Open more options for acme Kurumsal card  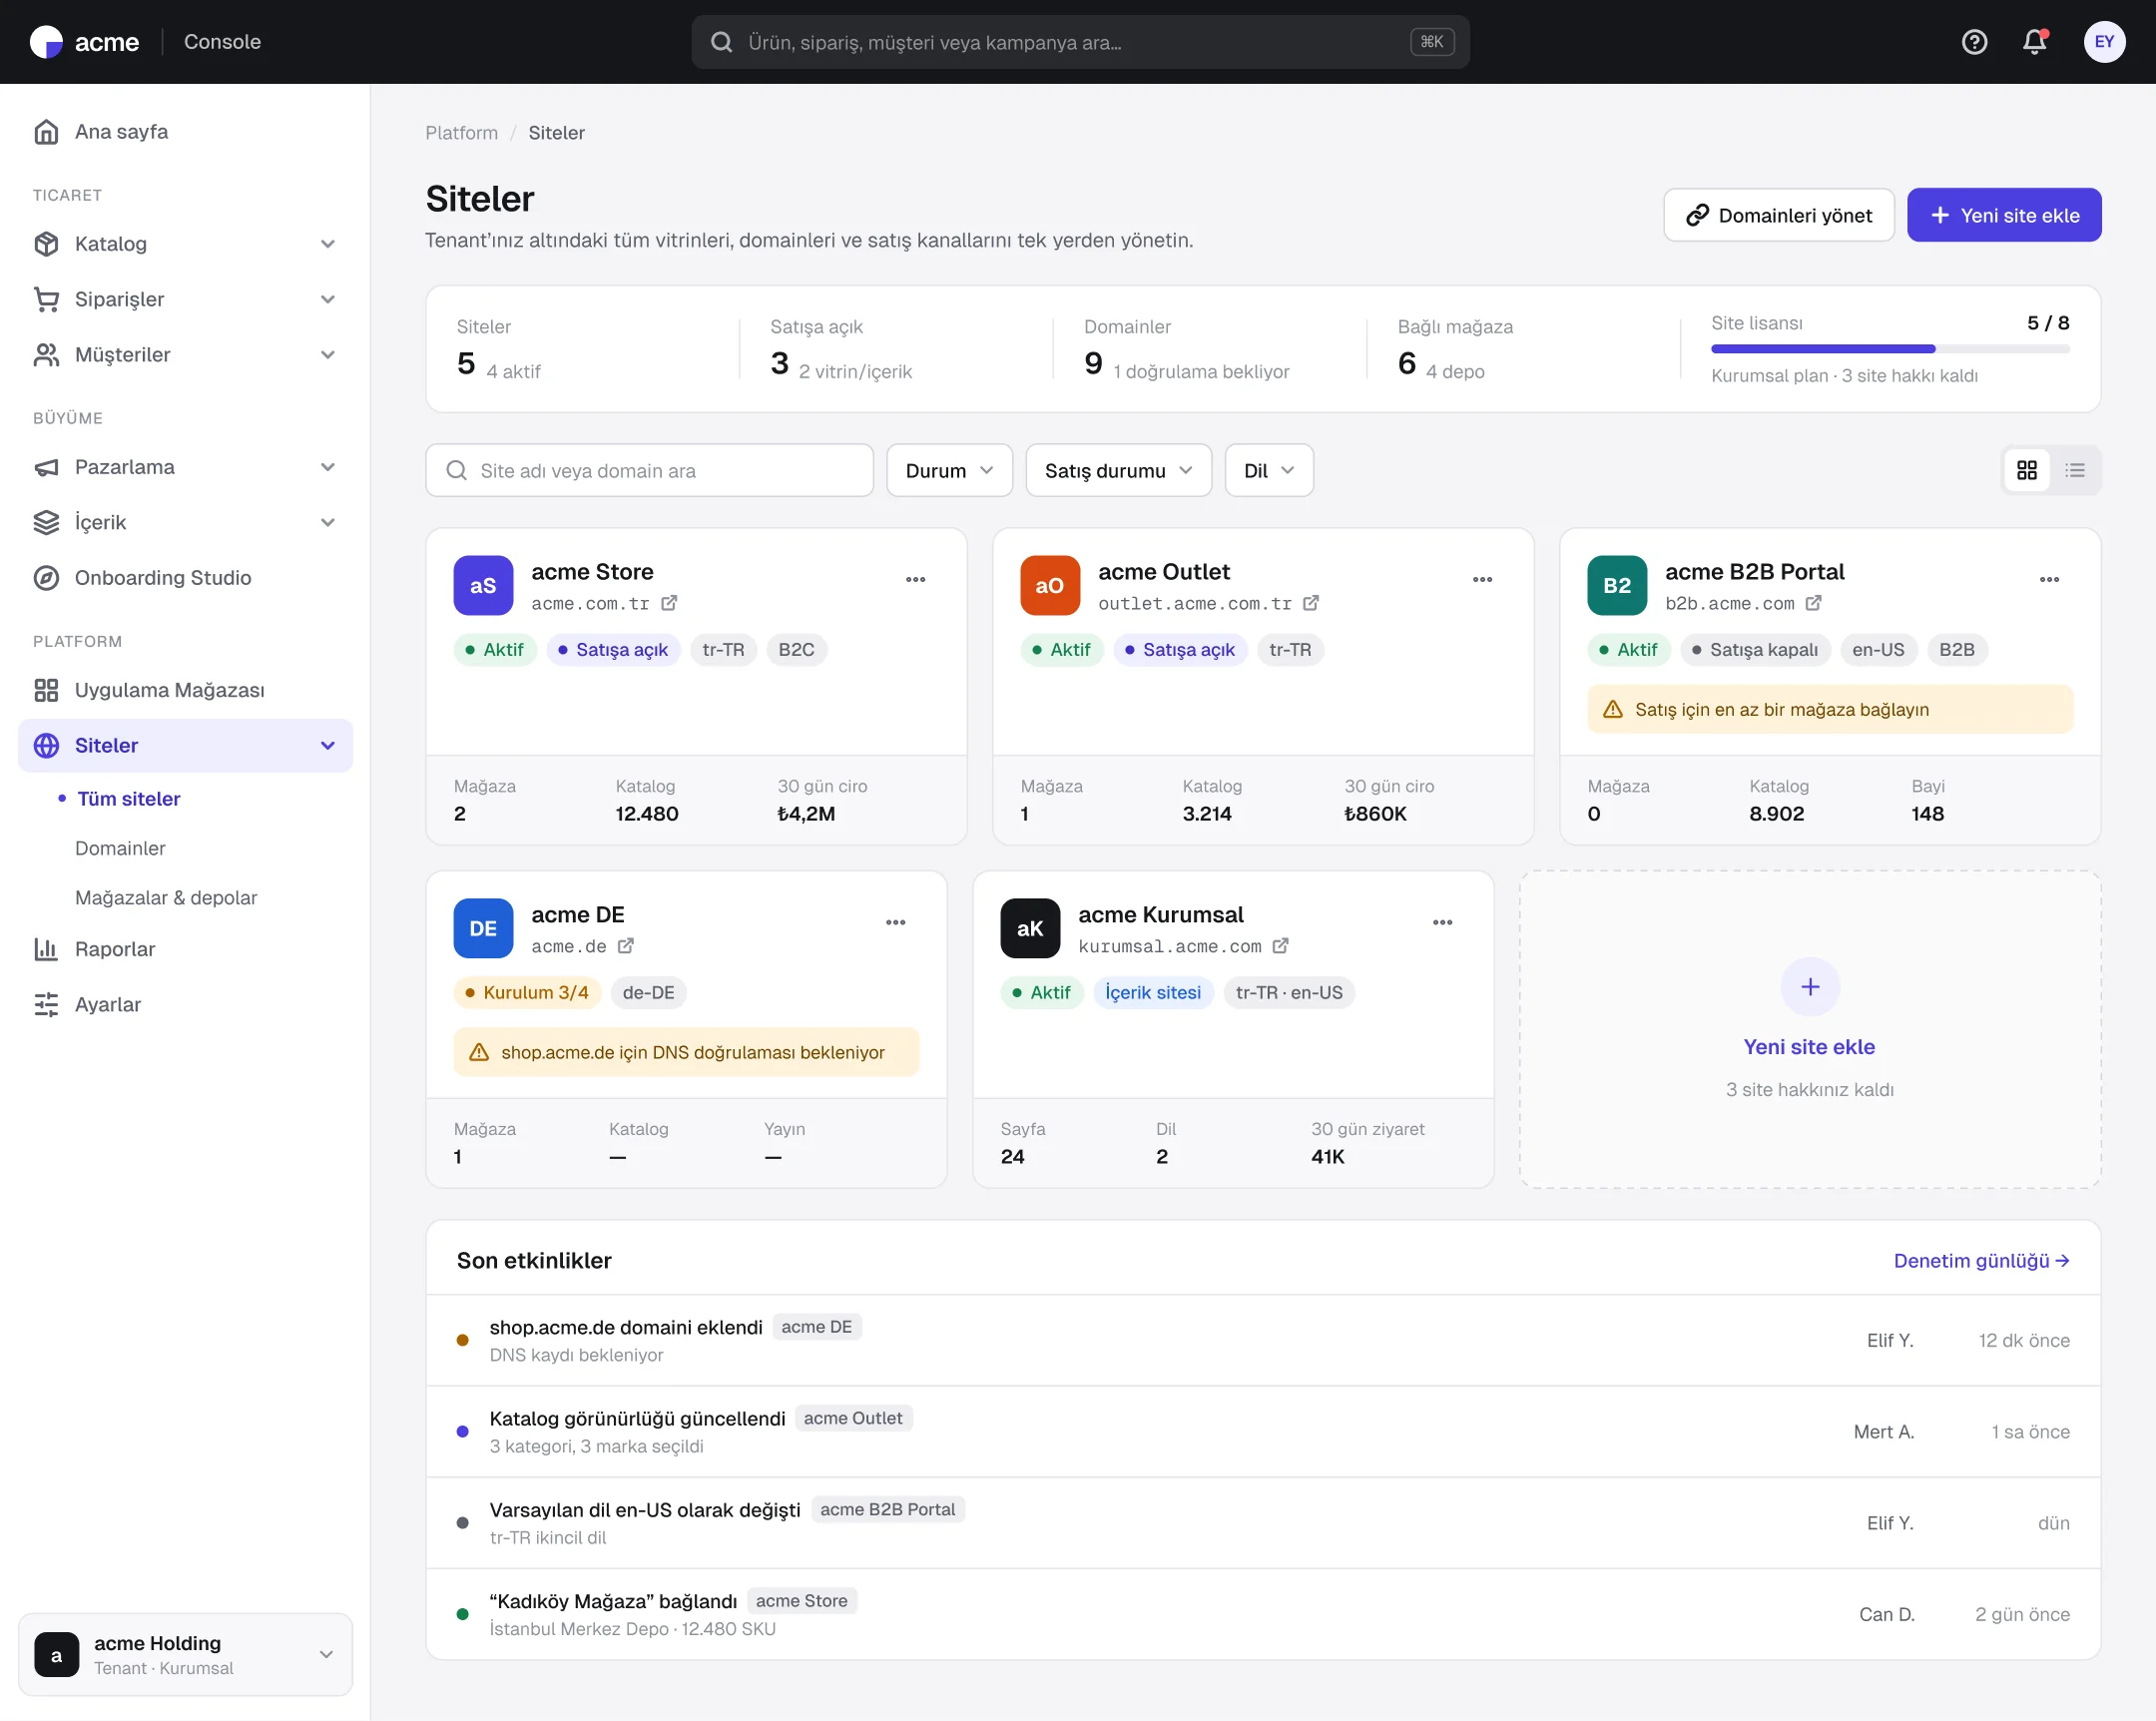1442,923
